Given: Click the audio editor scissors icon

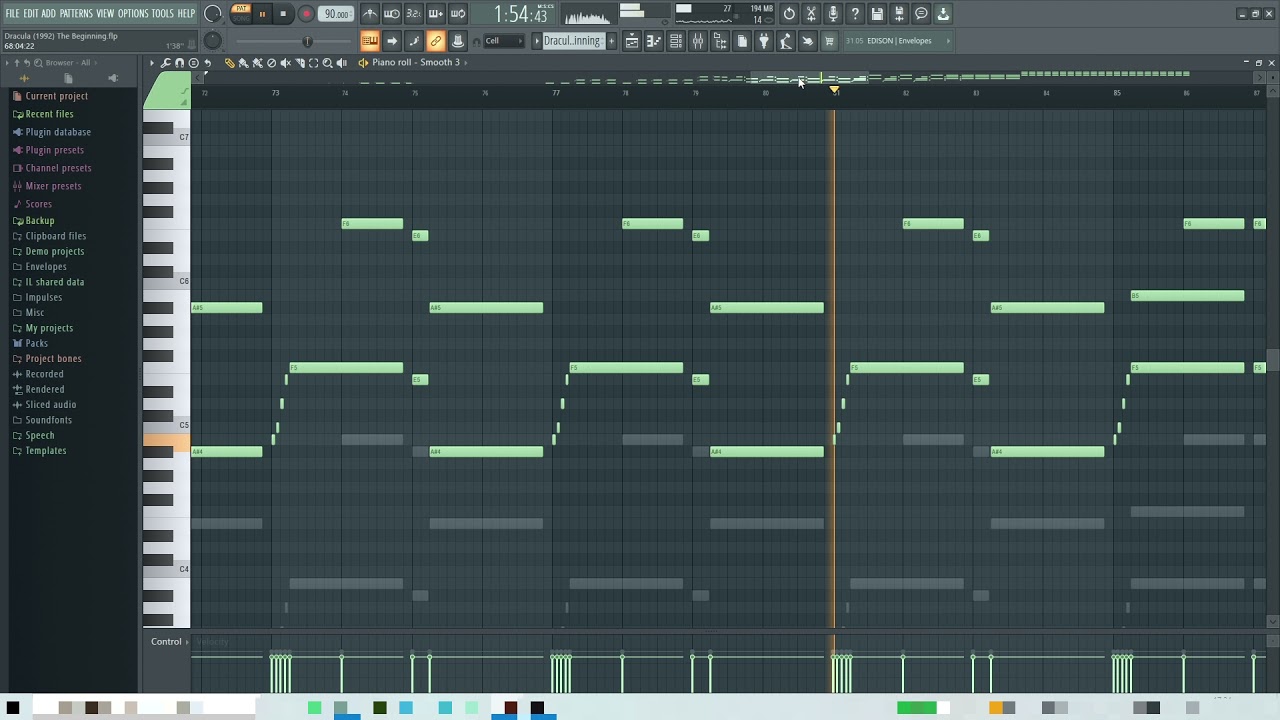Looking at the screenshot, I should 811,14.
